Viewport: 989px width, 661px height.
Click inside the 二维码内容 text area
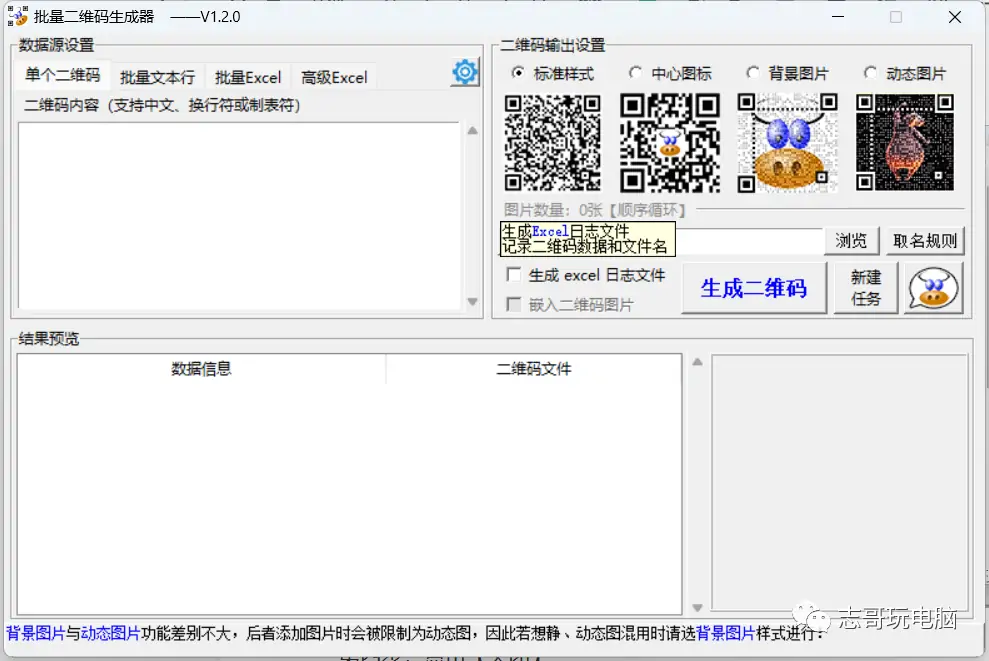[238, 215]
